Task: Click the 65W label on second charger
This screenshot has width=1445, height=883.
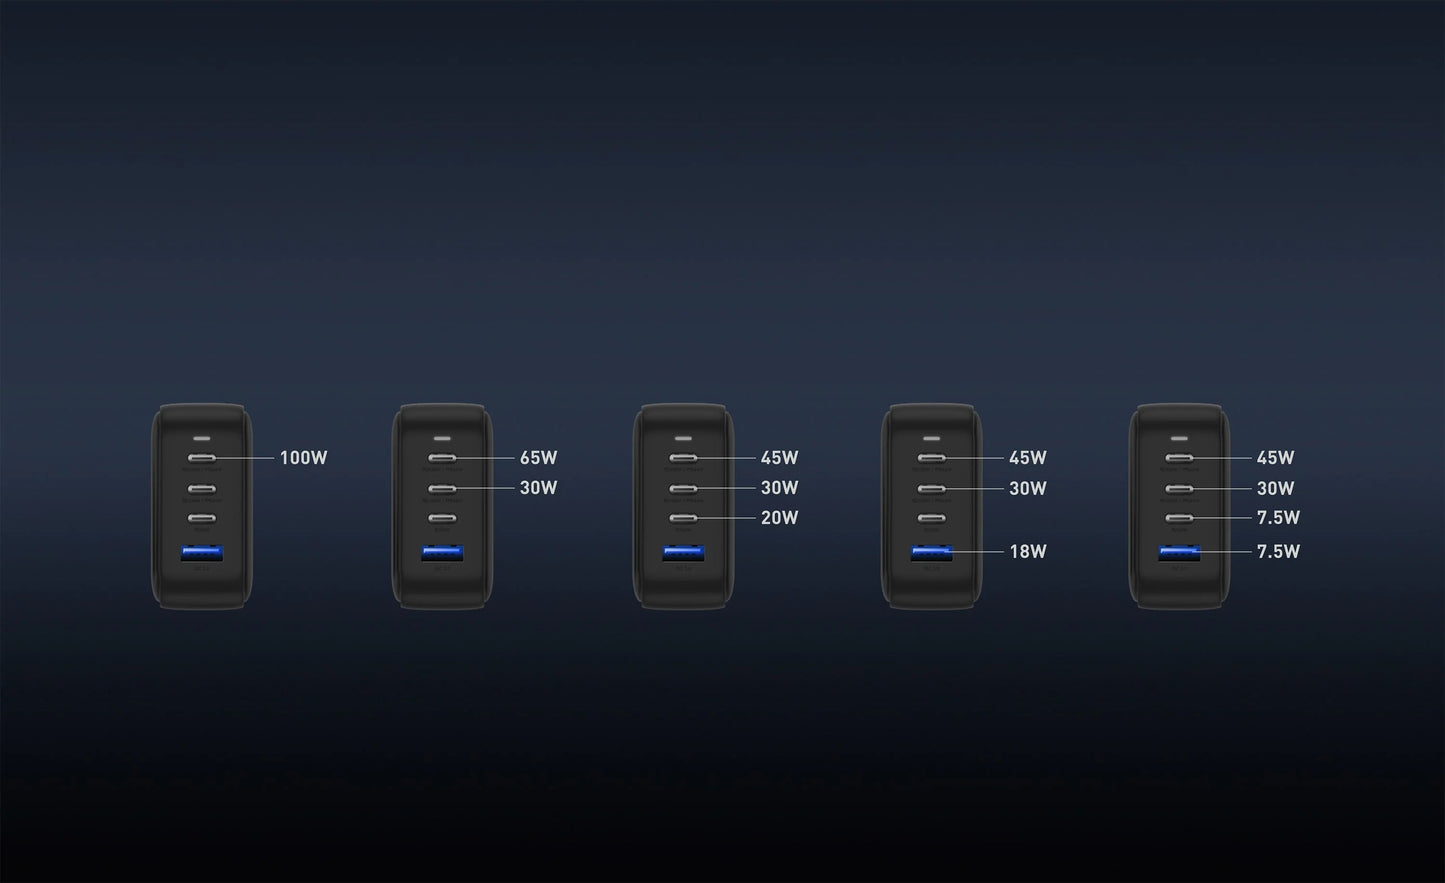Action: tap(538, 458)
